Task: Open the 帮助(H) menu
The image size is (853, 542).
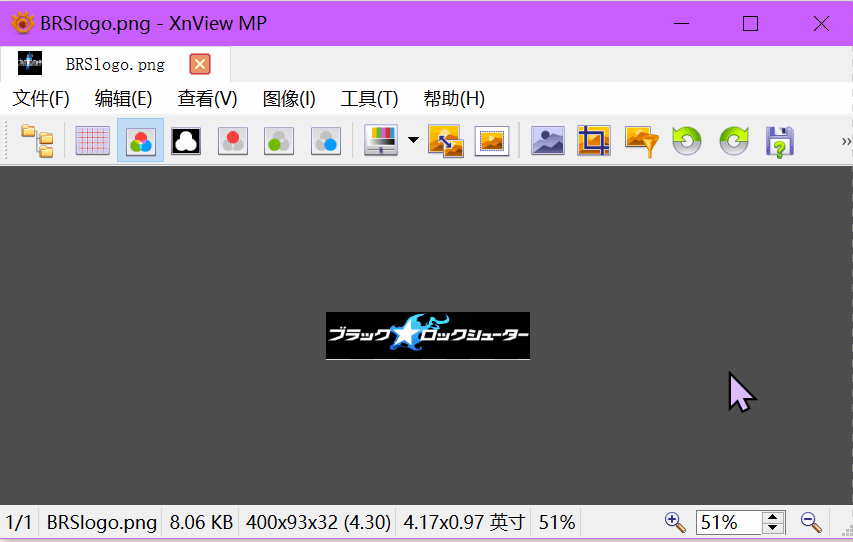Action: (454, 98)
